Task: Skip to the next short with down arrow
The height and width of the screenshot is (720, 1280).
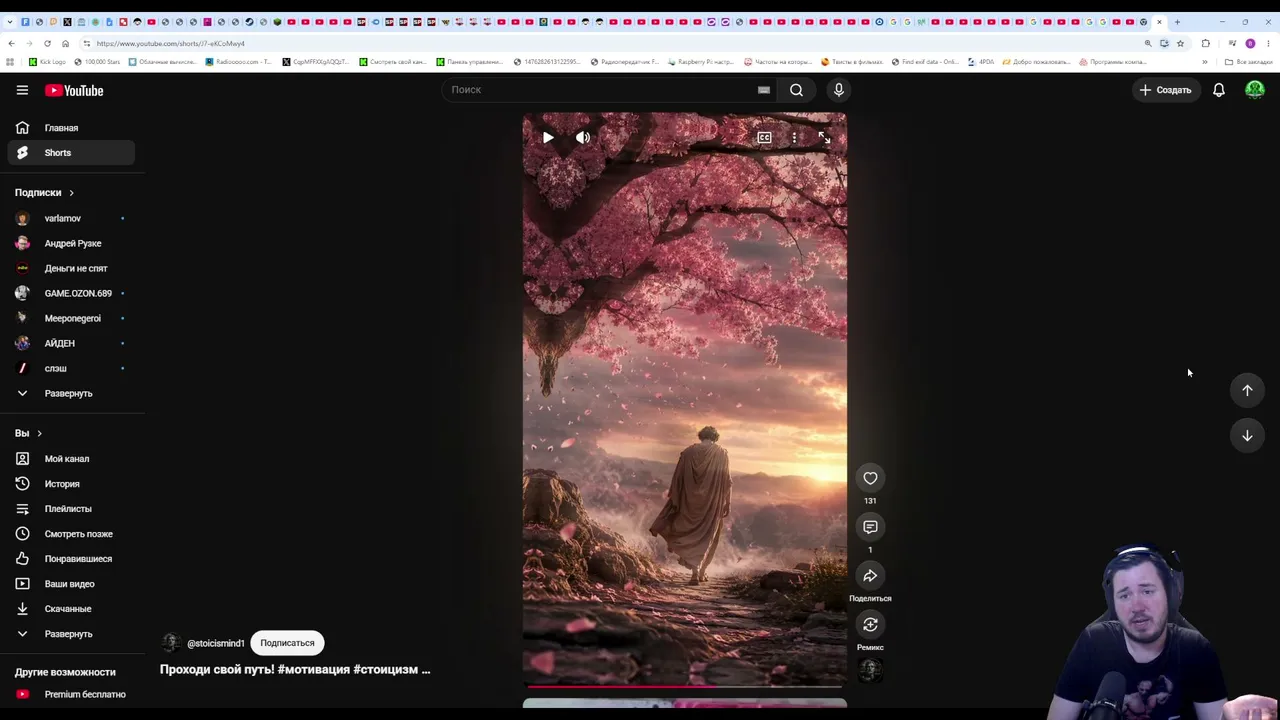Action: pos(1247,435)
